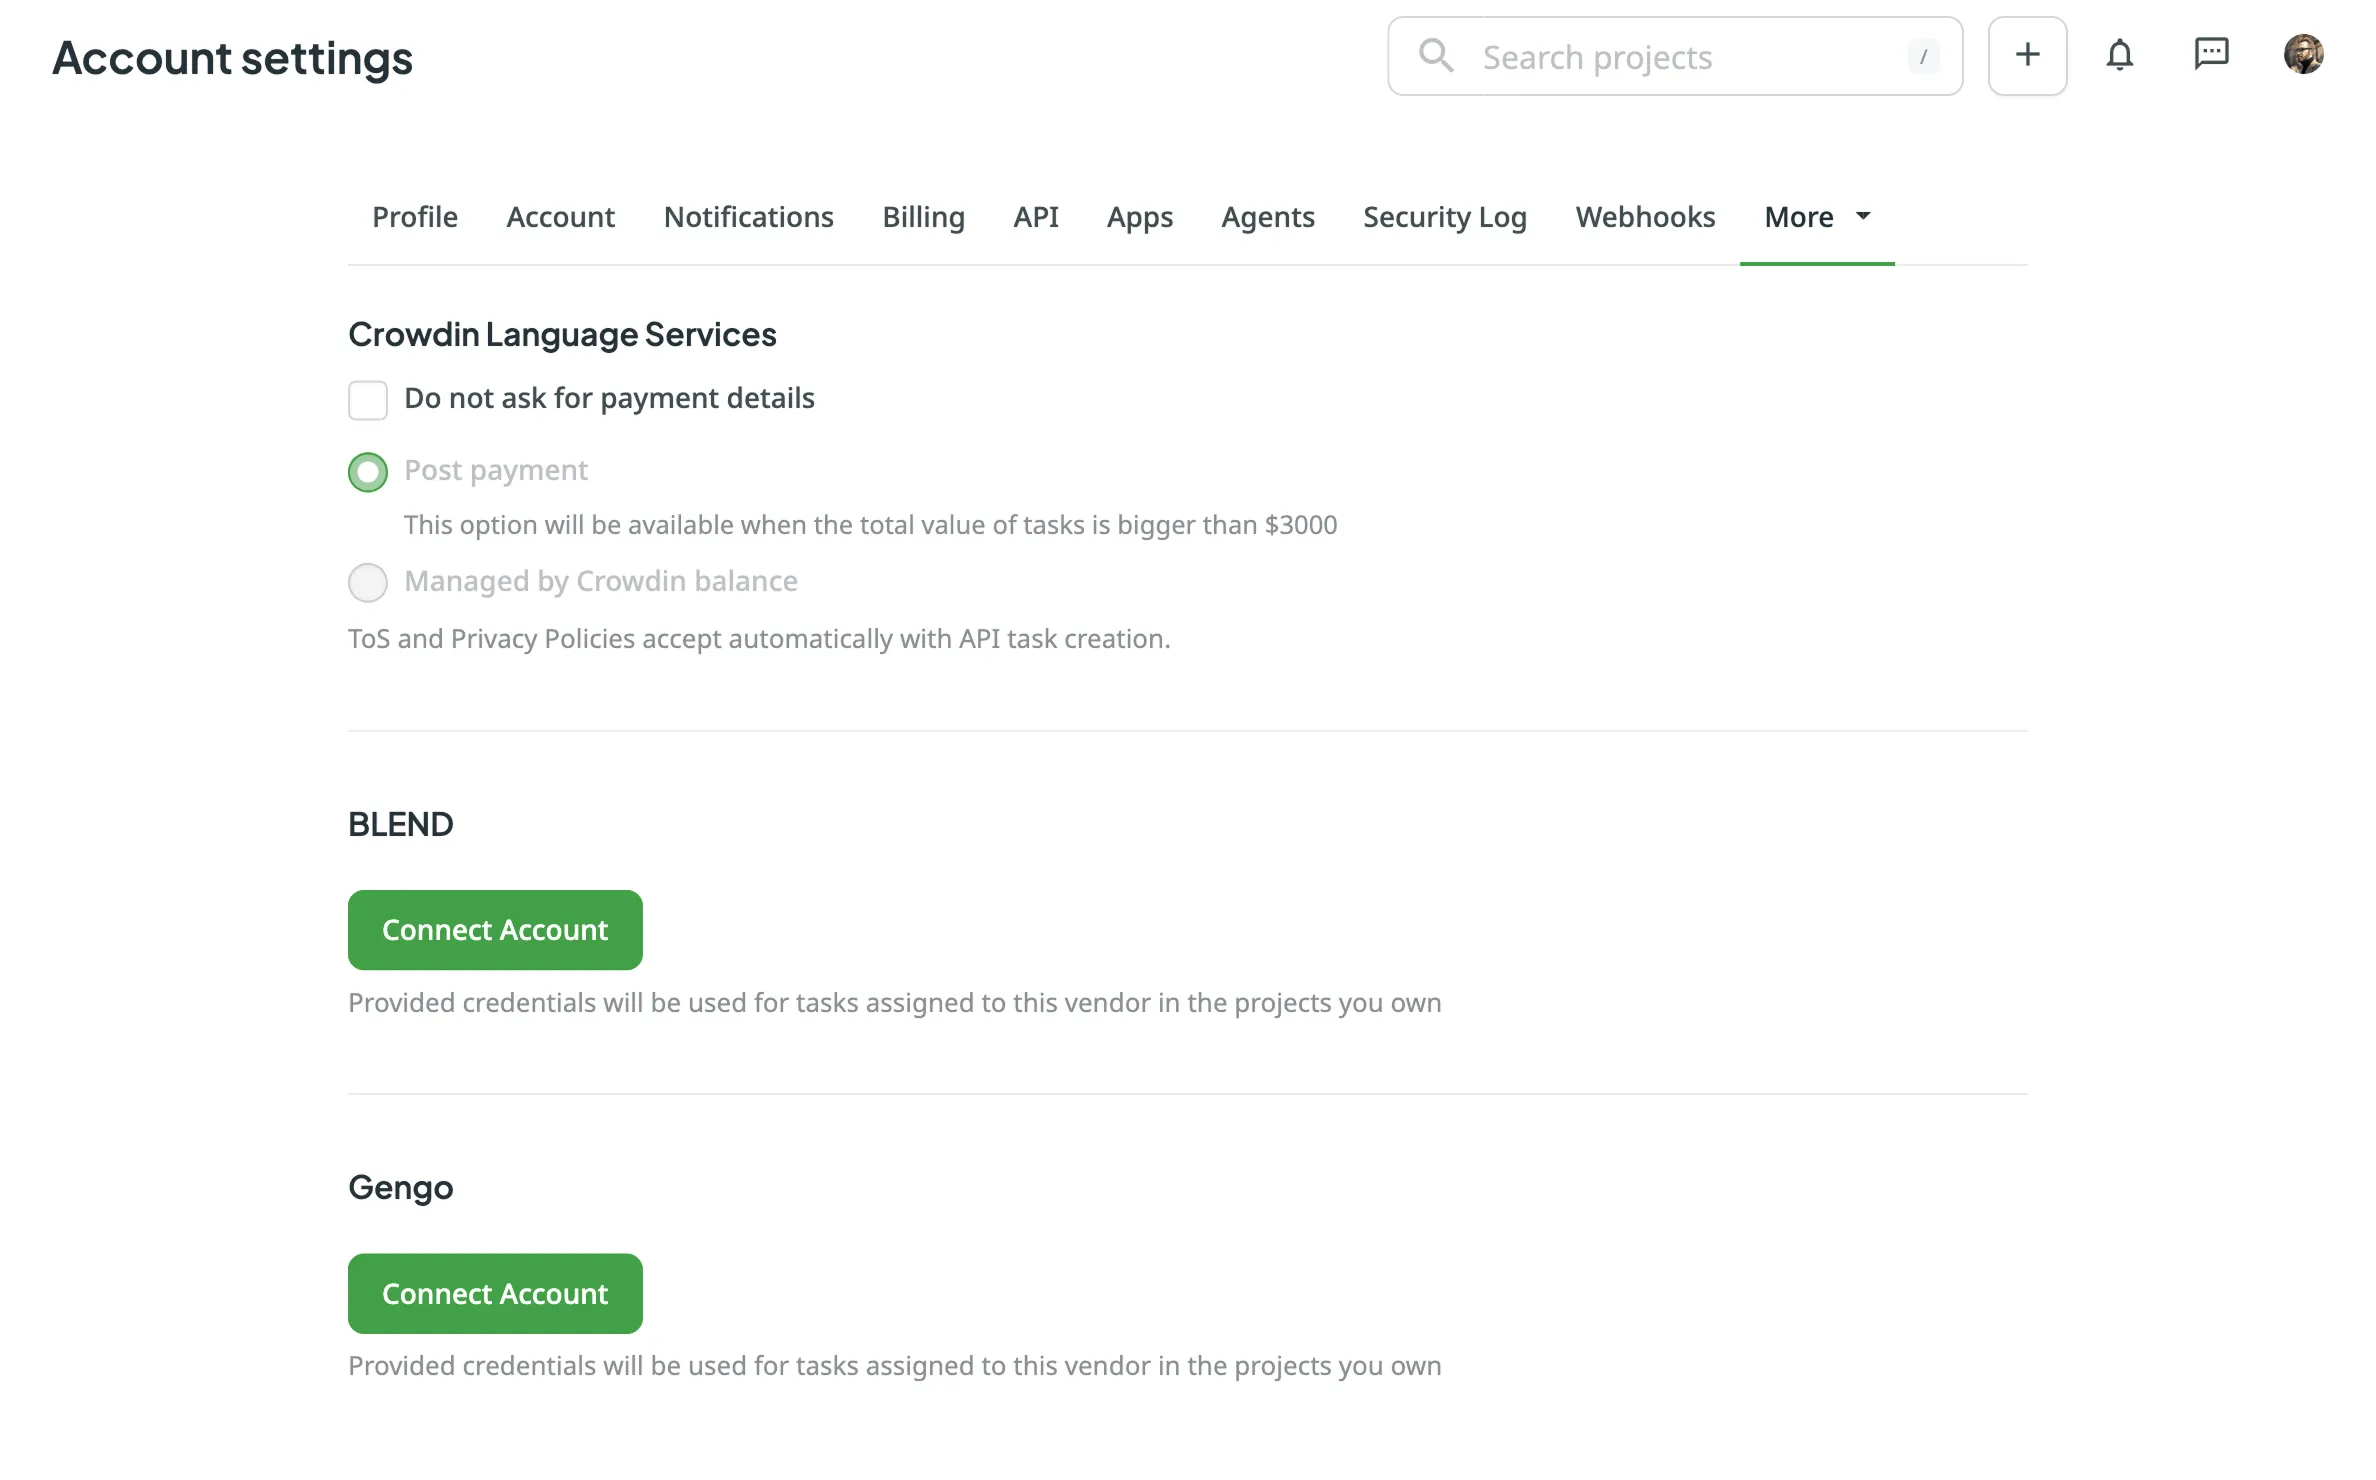Screen dimensions: 2376x1480
Task: Open notifications via the bell icon
Action: tap(2120, 55)
